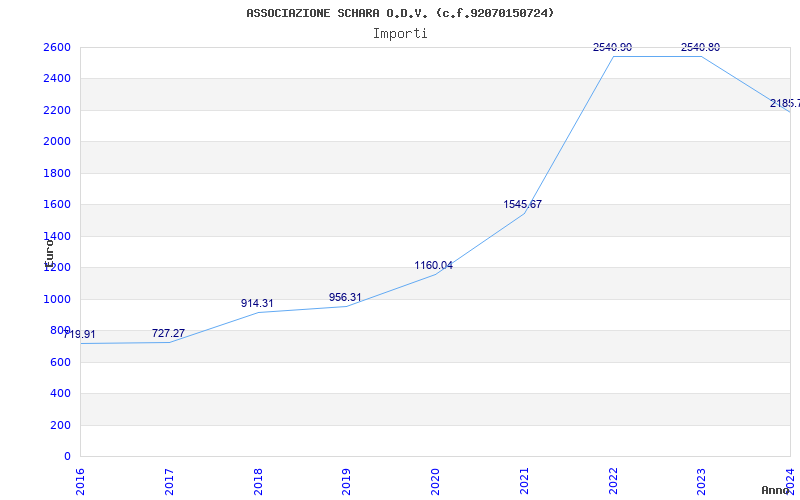Viewport: 800px width, 500px height.
Task: Click the 2000 y-axis tick label
Action: pyautogui.click(x=57, y=142)
